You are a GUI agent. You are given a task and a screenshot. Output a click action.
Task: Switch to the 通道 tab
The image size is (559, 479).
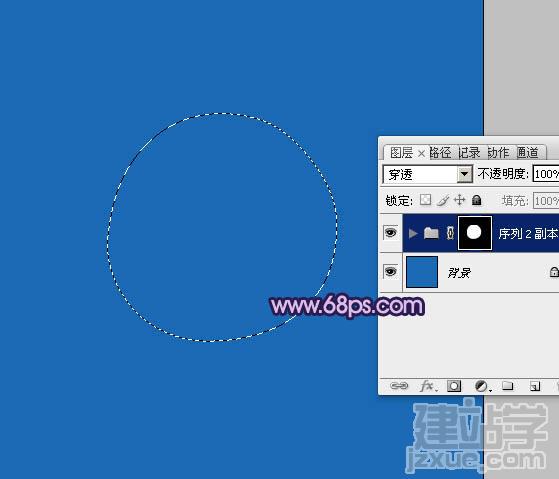(x=528, y=153)
